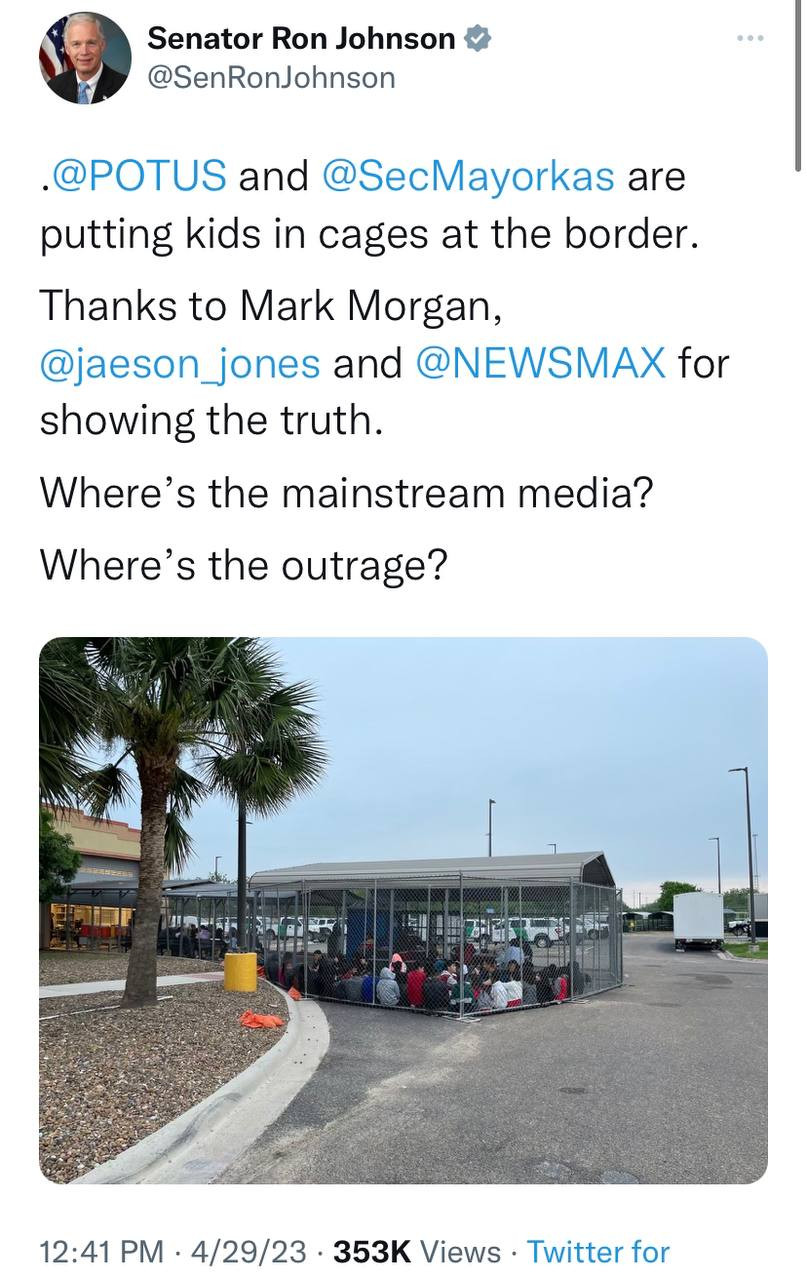Viewport: 807px width, 1280px height.
Task: Open the @SecMayorkas mention
Action: pyautogui.click(x=468, y=177)
